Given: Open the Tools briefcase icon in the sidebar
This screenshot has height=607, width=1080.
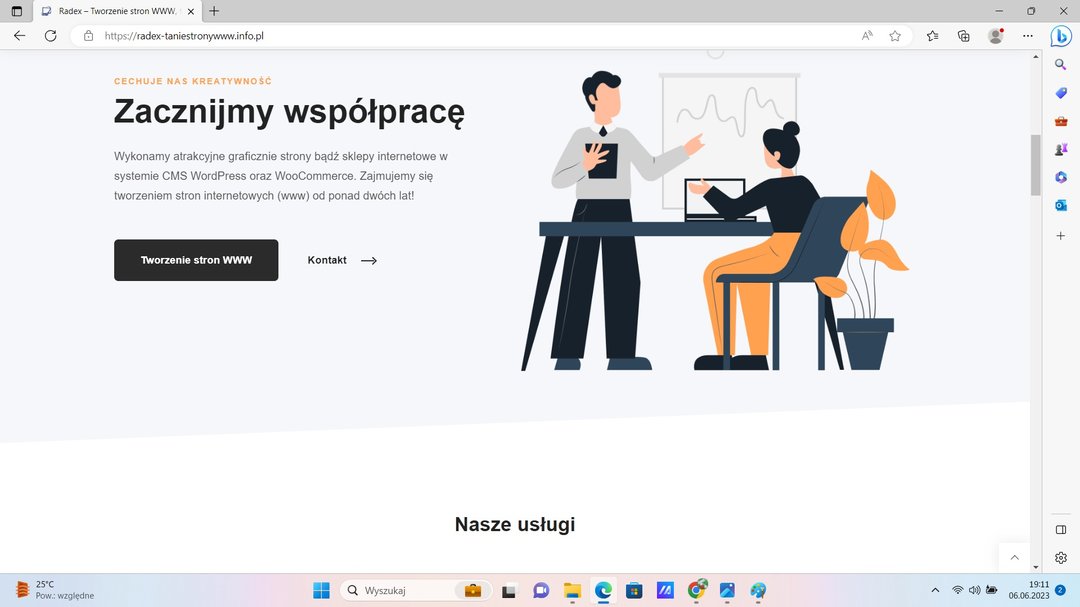Looking at the screenshot, I should [1061, 121].
